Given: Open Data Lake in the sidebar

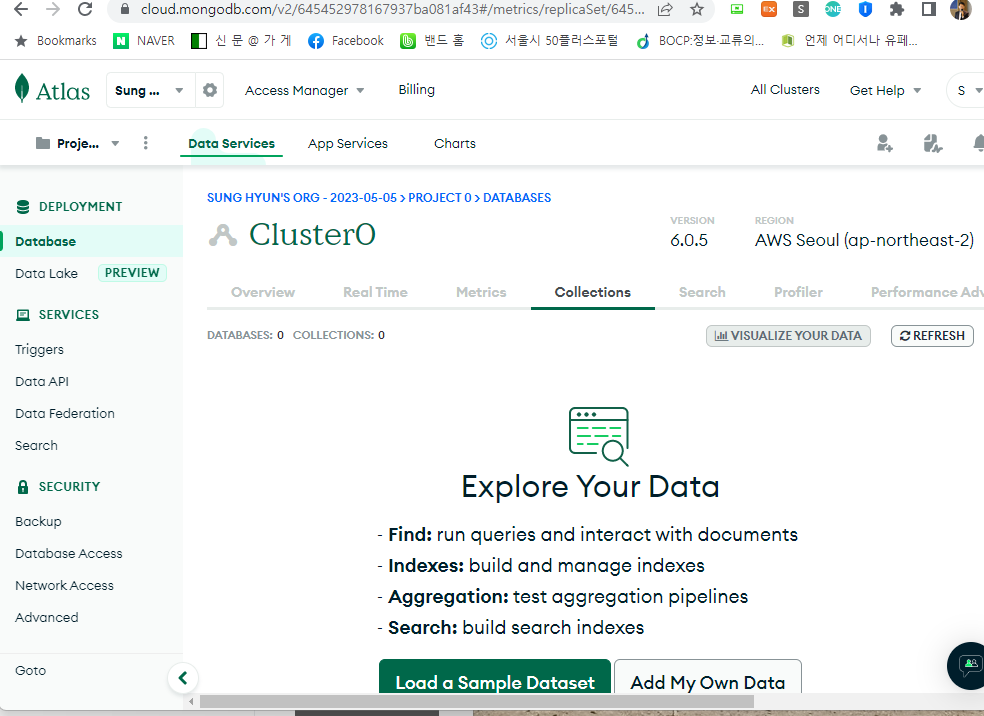Looking at the screenshot, I should click(x=46, y=274).
